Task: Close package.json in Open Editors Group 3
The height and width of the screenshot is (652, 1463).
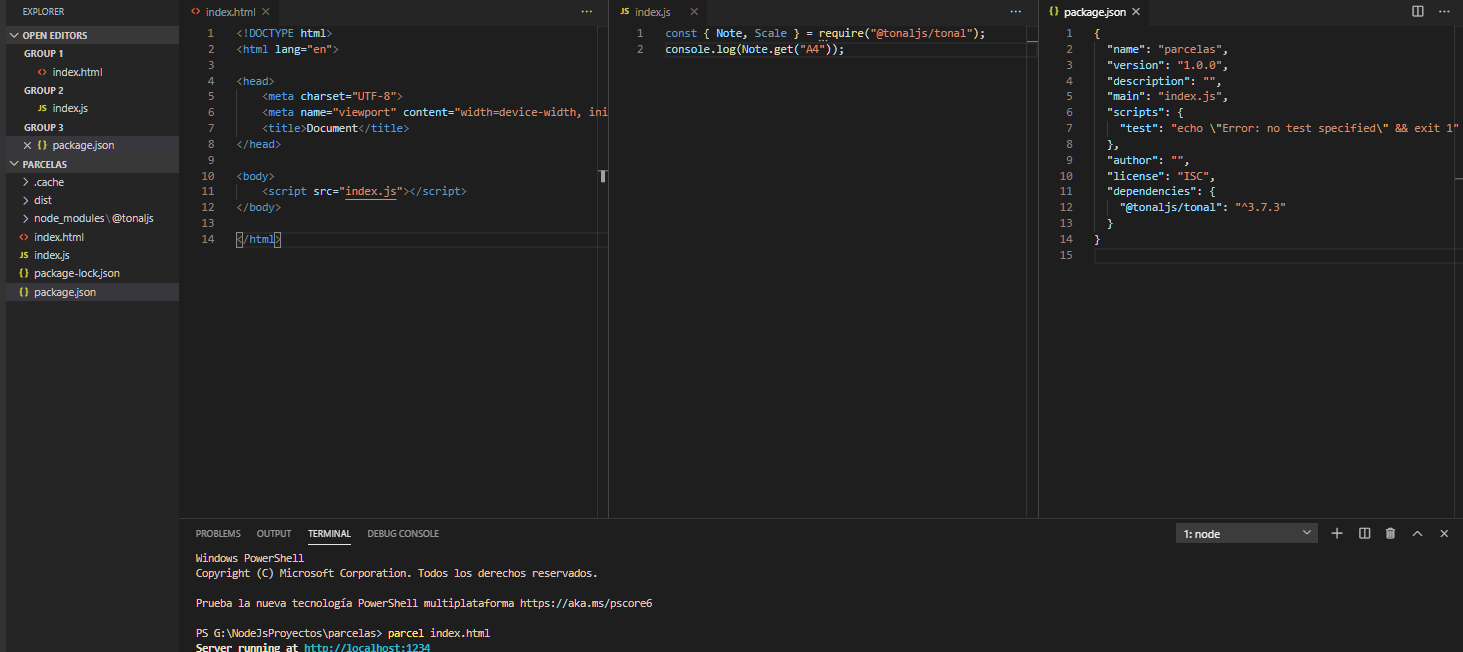Action: (27, 146)
